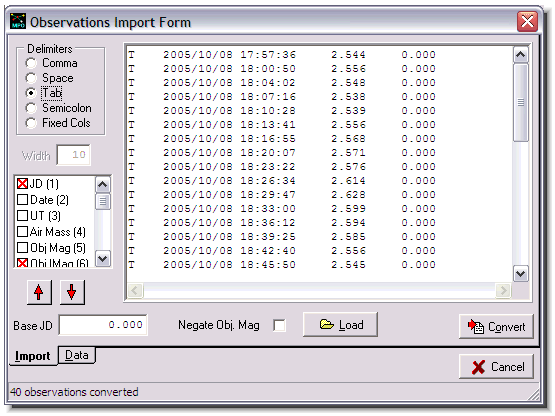Check the Obj Mag (5) field checkbox
The width and height of the screenshot is (555, 416).
click(x=22, y=248)
